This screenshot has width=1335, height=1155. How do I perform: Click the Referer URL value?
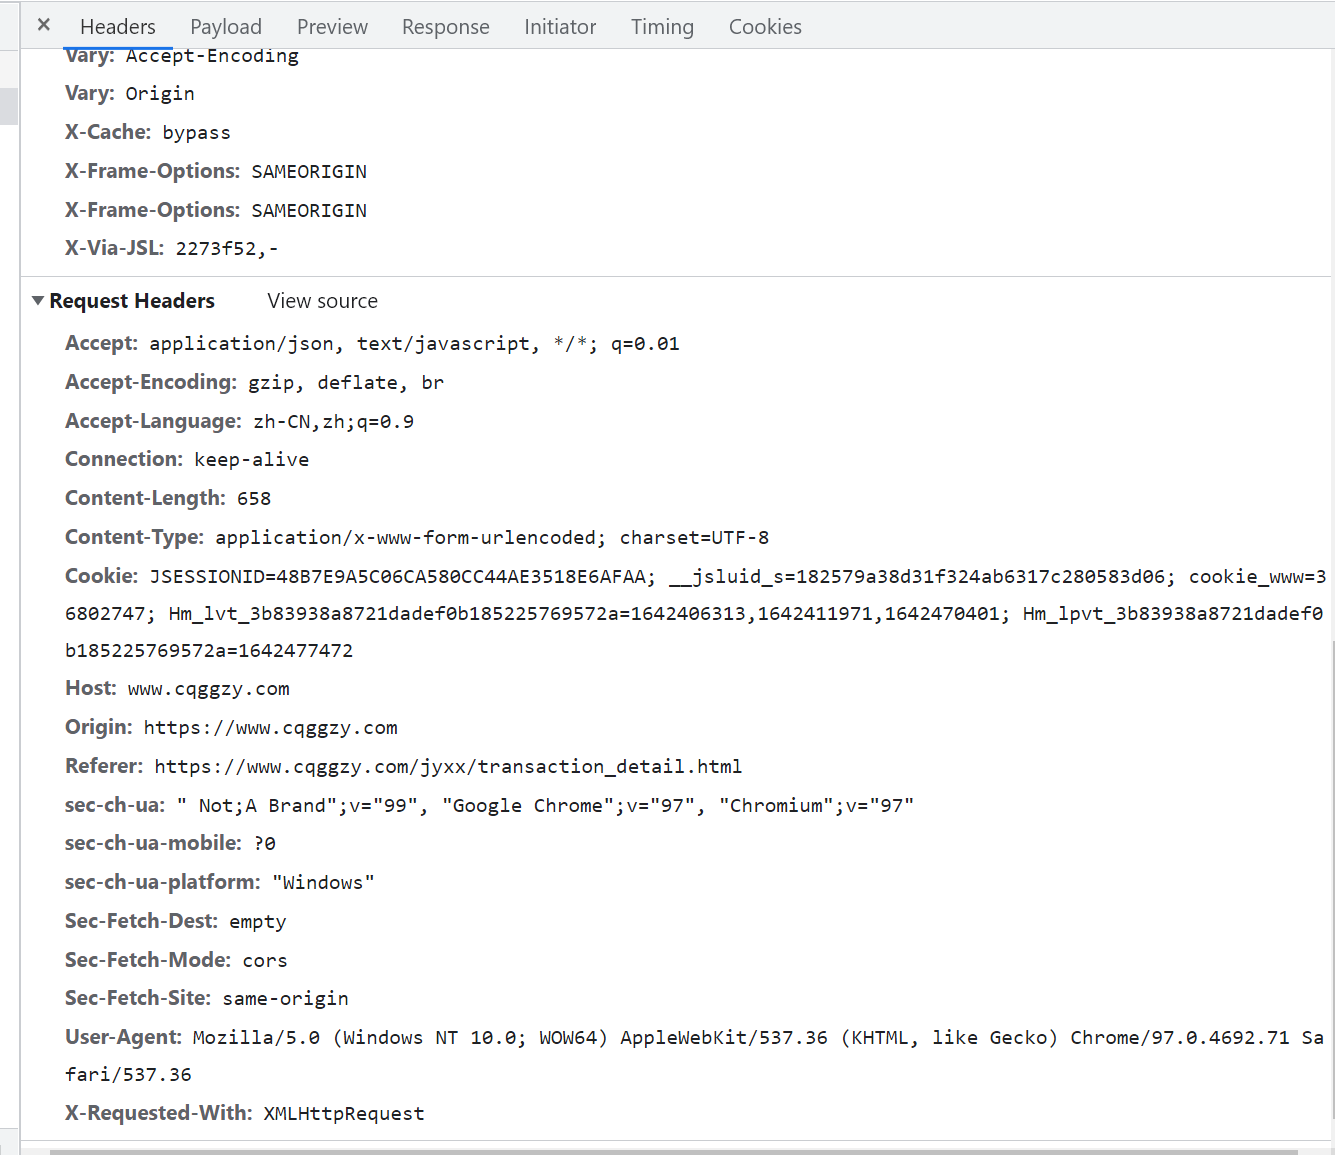coord(447,767)
